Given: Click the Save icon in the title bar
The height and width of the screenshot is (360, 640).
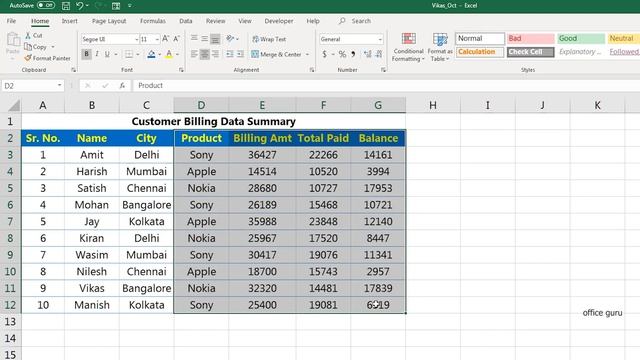Looking at the screenshot, I should [66, 6].
